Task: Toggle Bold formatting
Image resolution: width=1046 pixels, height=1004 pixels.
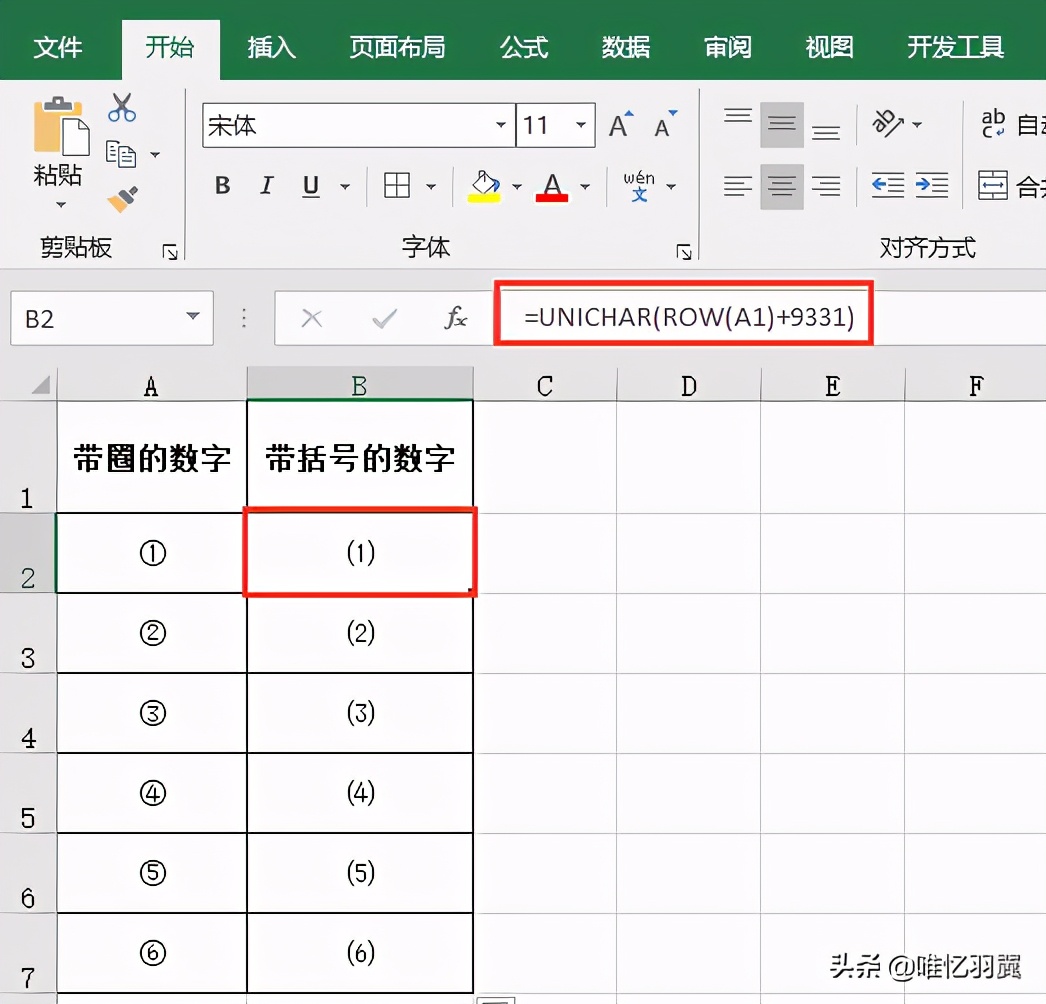Action: tap(223, 185)
